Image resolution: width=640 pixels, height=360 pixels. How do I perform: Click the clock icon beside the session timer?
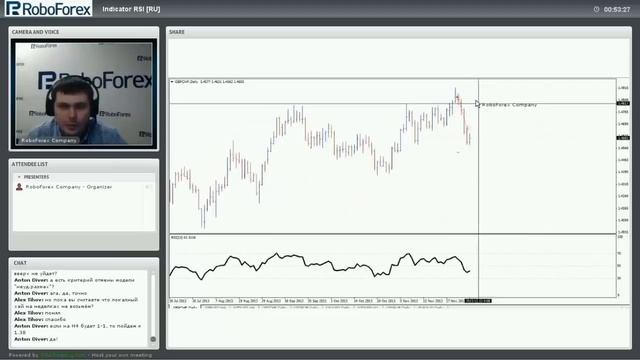(x=596, y=9)
